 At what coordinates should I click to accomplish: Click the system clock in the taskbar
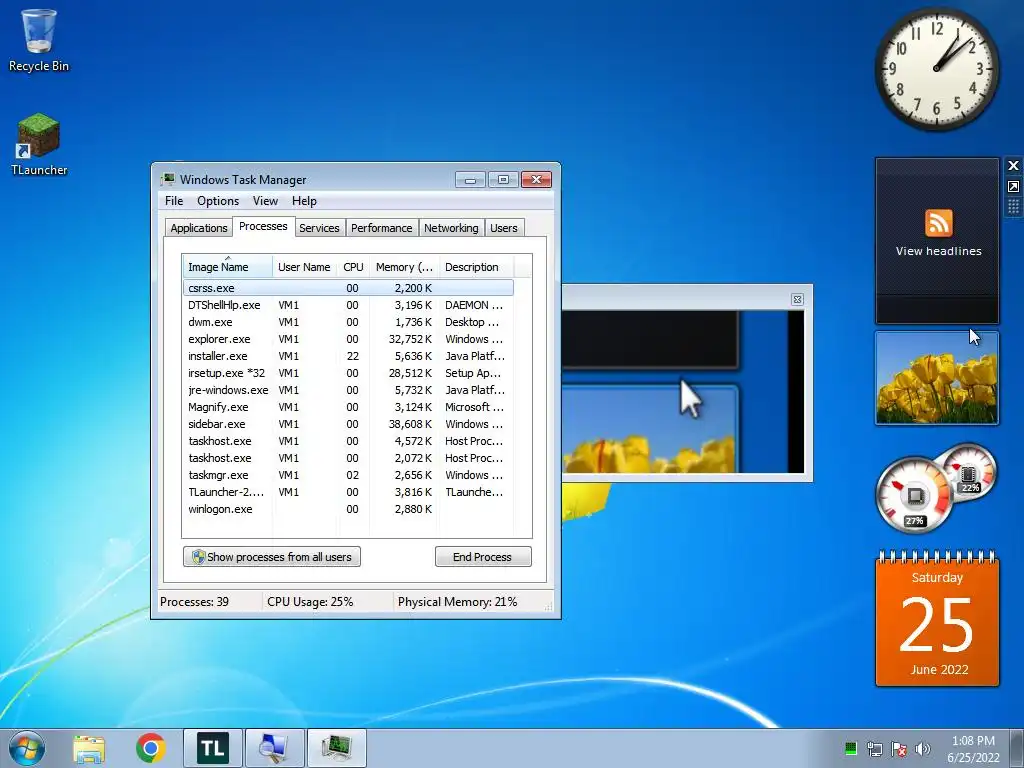(x=973, y=749)
